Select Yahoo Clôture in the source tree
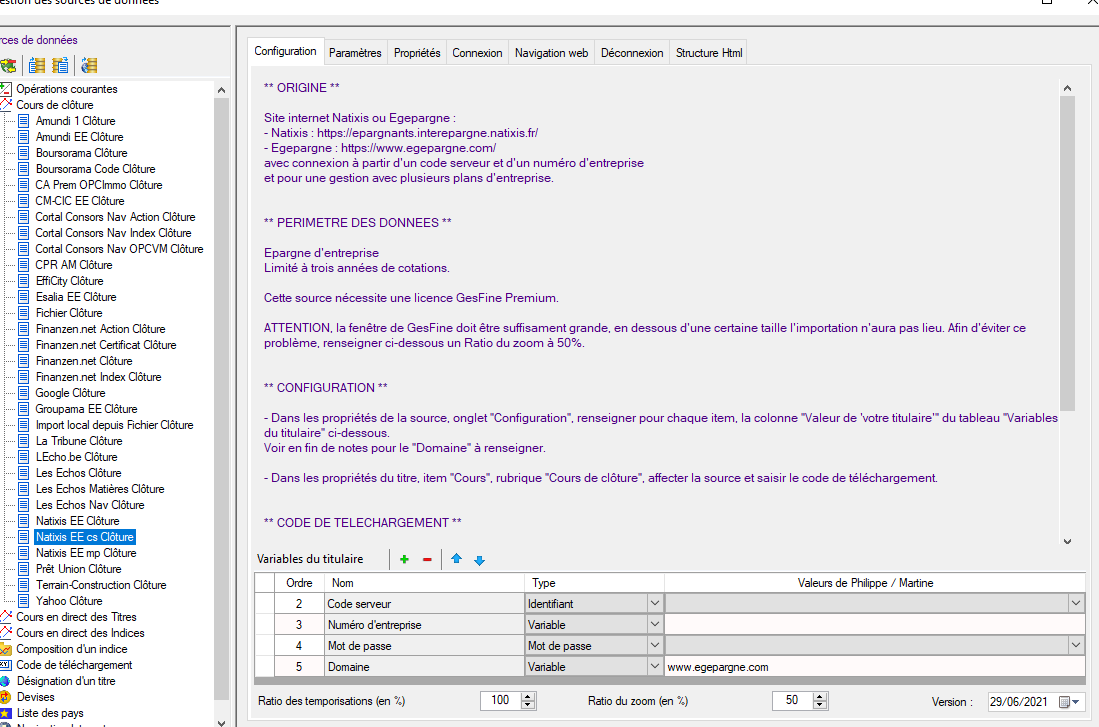 click(69, 601)
